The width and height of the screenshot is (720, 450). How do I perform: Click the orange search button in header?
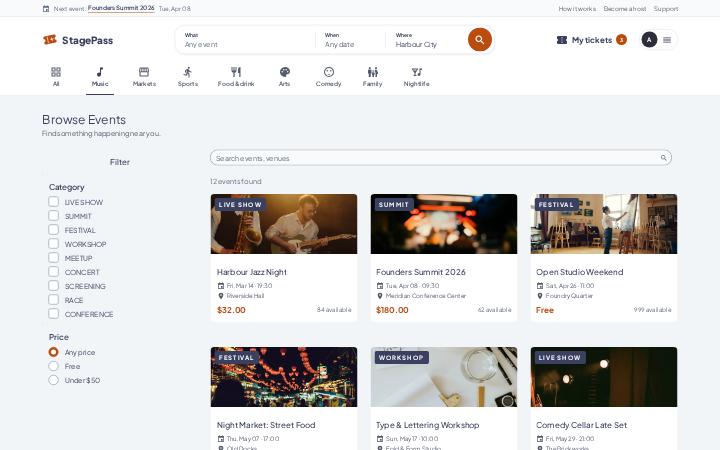479,39
